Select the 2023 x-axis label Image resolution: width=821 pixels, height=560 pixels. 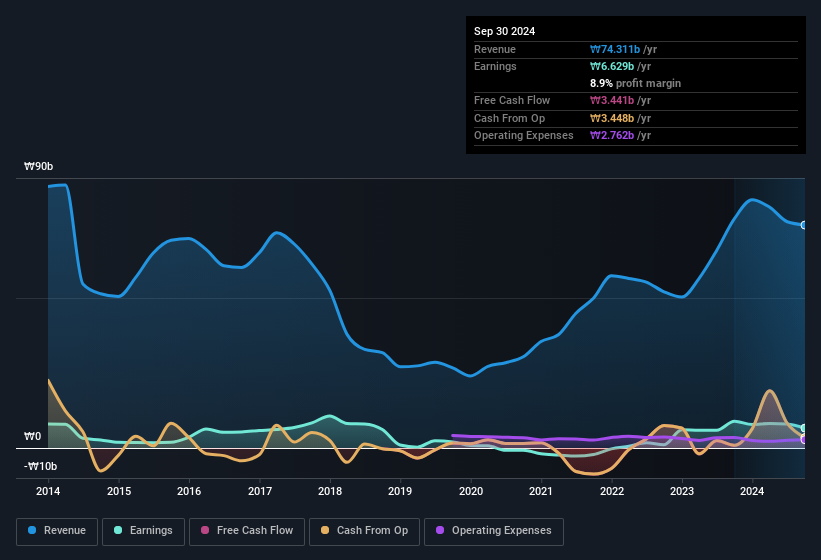point(682,491)
